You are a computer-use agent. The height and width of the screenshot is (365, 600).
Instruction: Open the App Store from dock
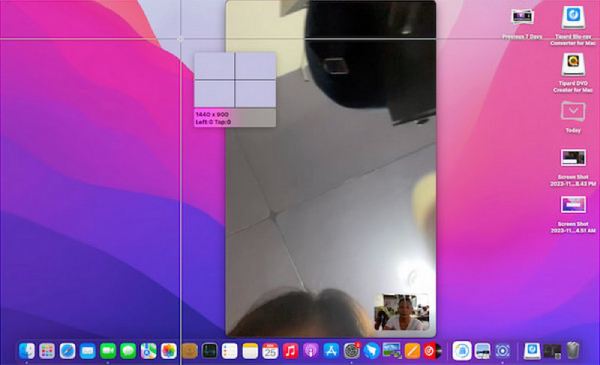[331, 351]
